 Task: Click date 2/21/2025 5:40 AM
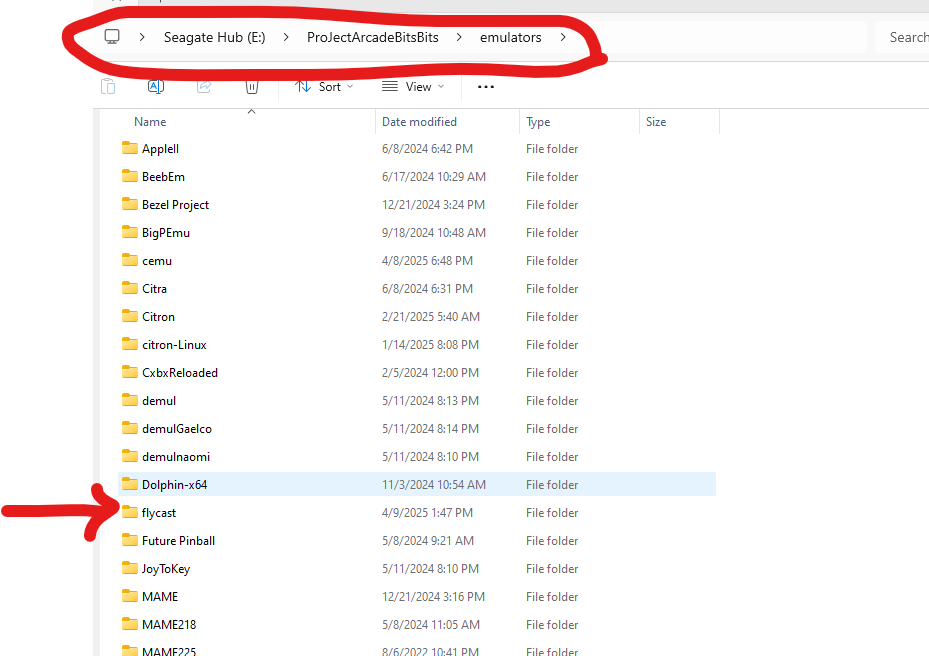coord(431,316)
